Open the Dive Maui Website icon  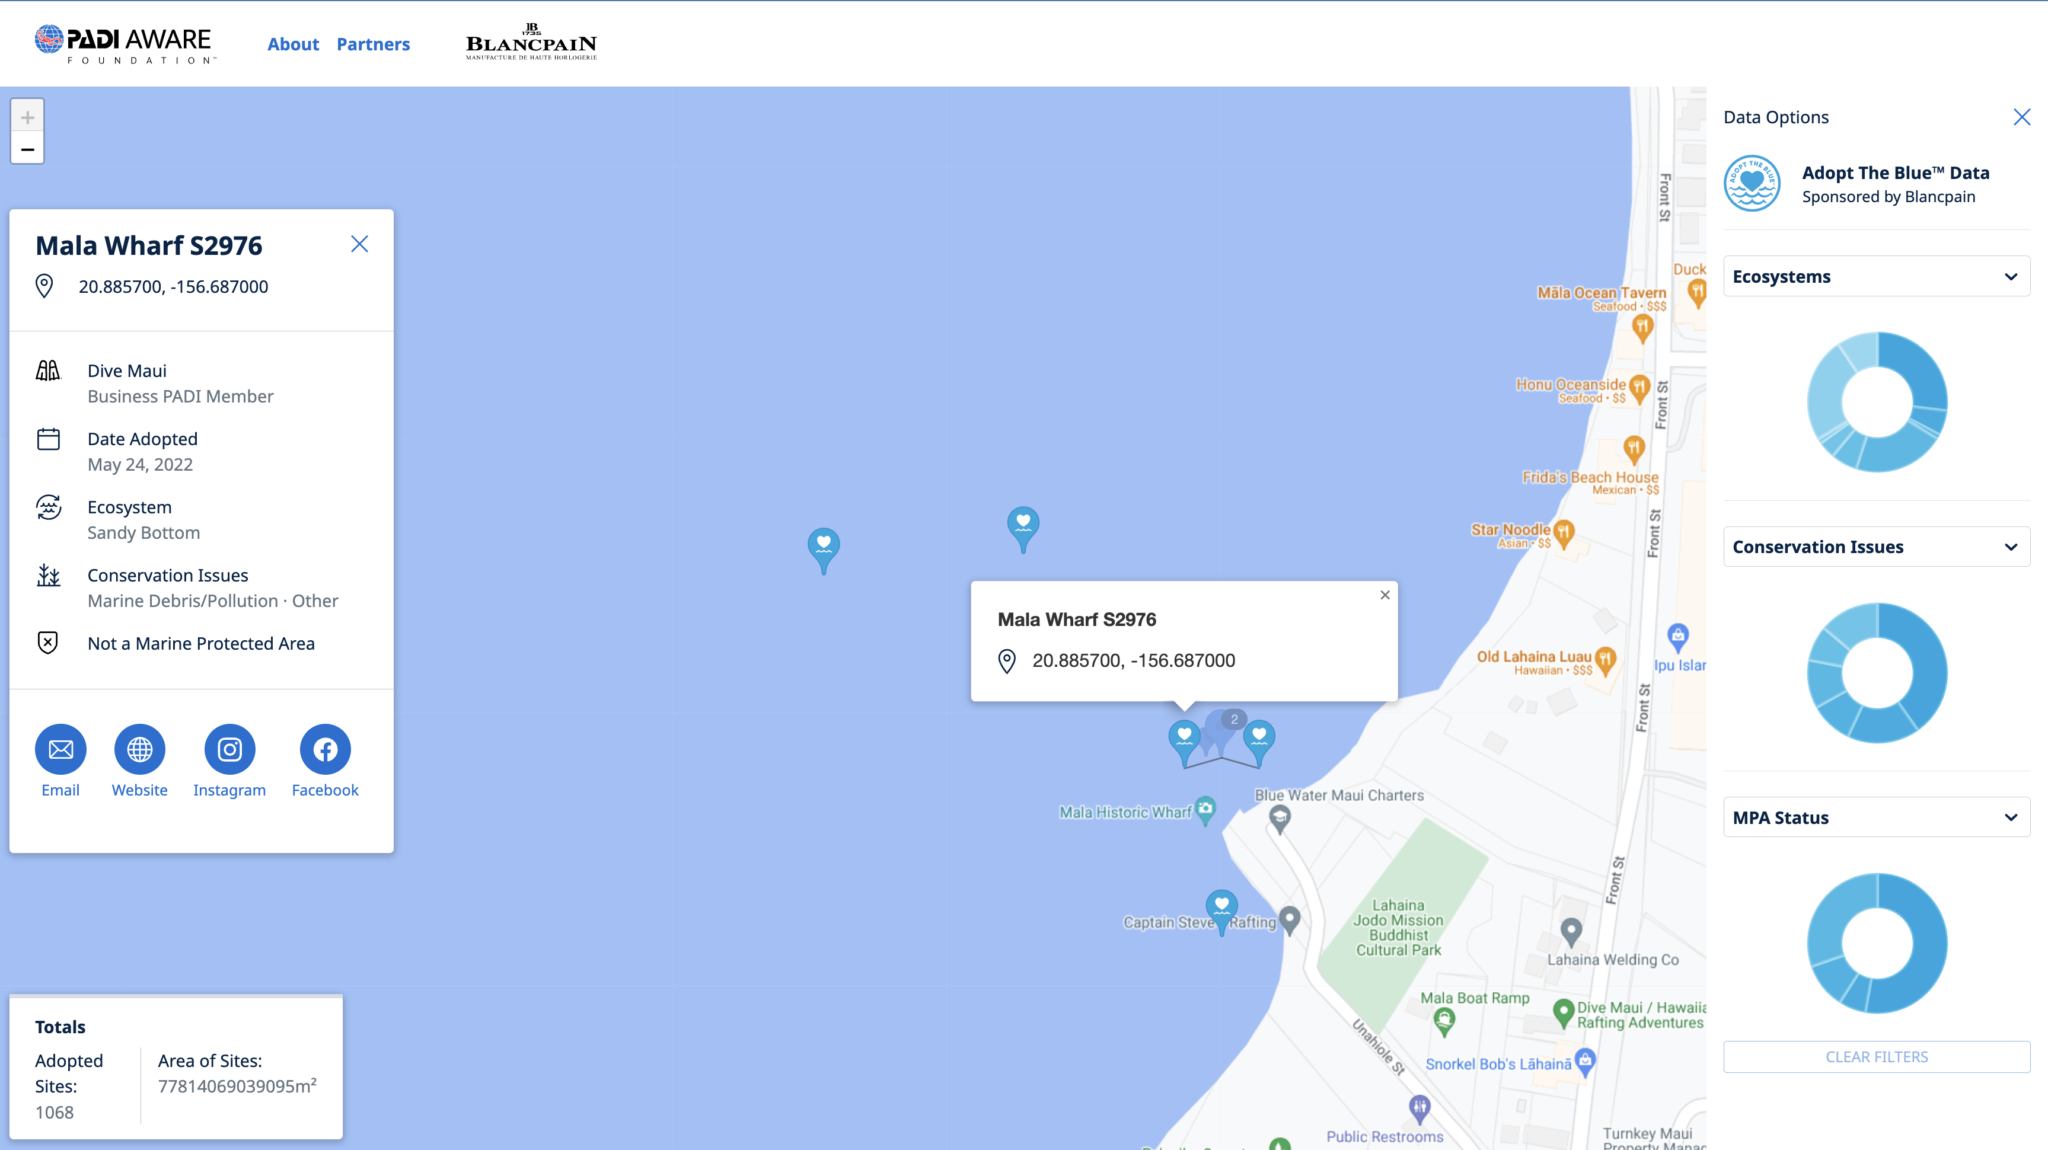[140, 750]
